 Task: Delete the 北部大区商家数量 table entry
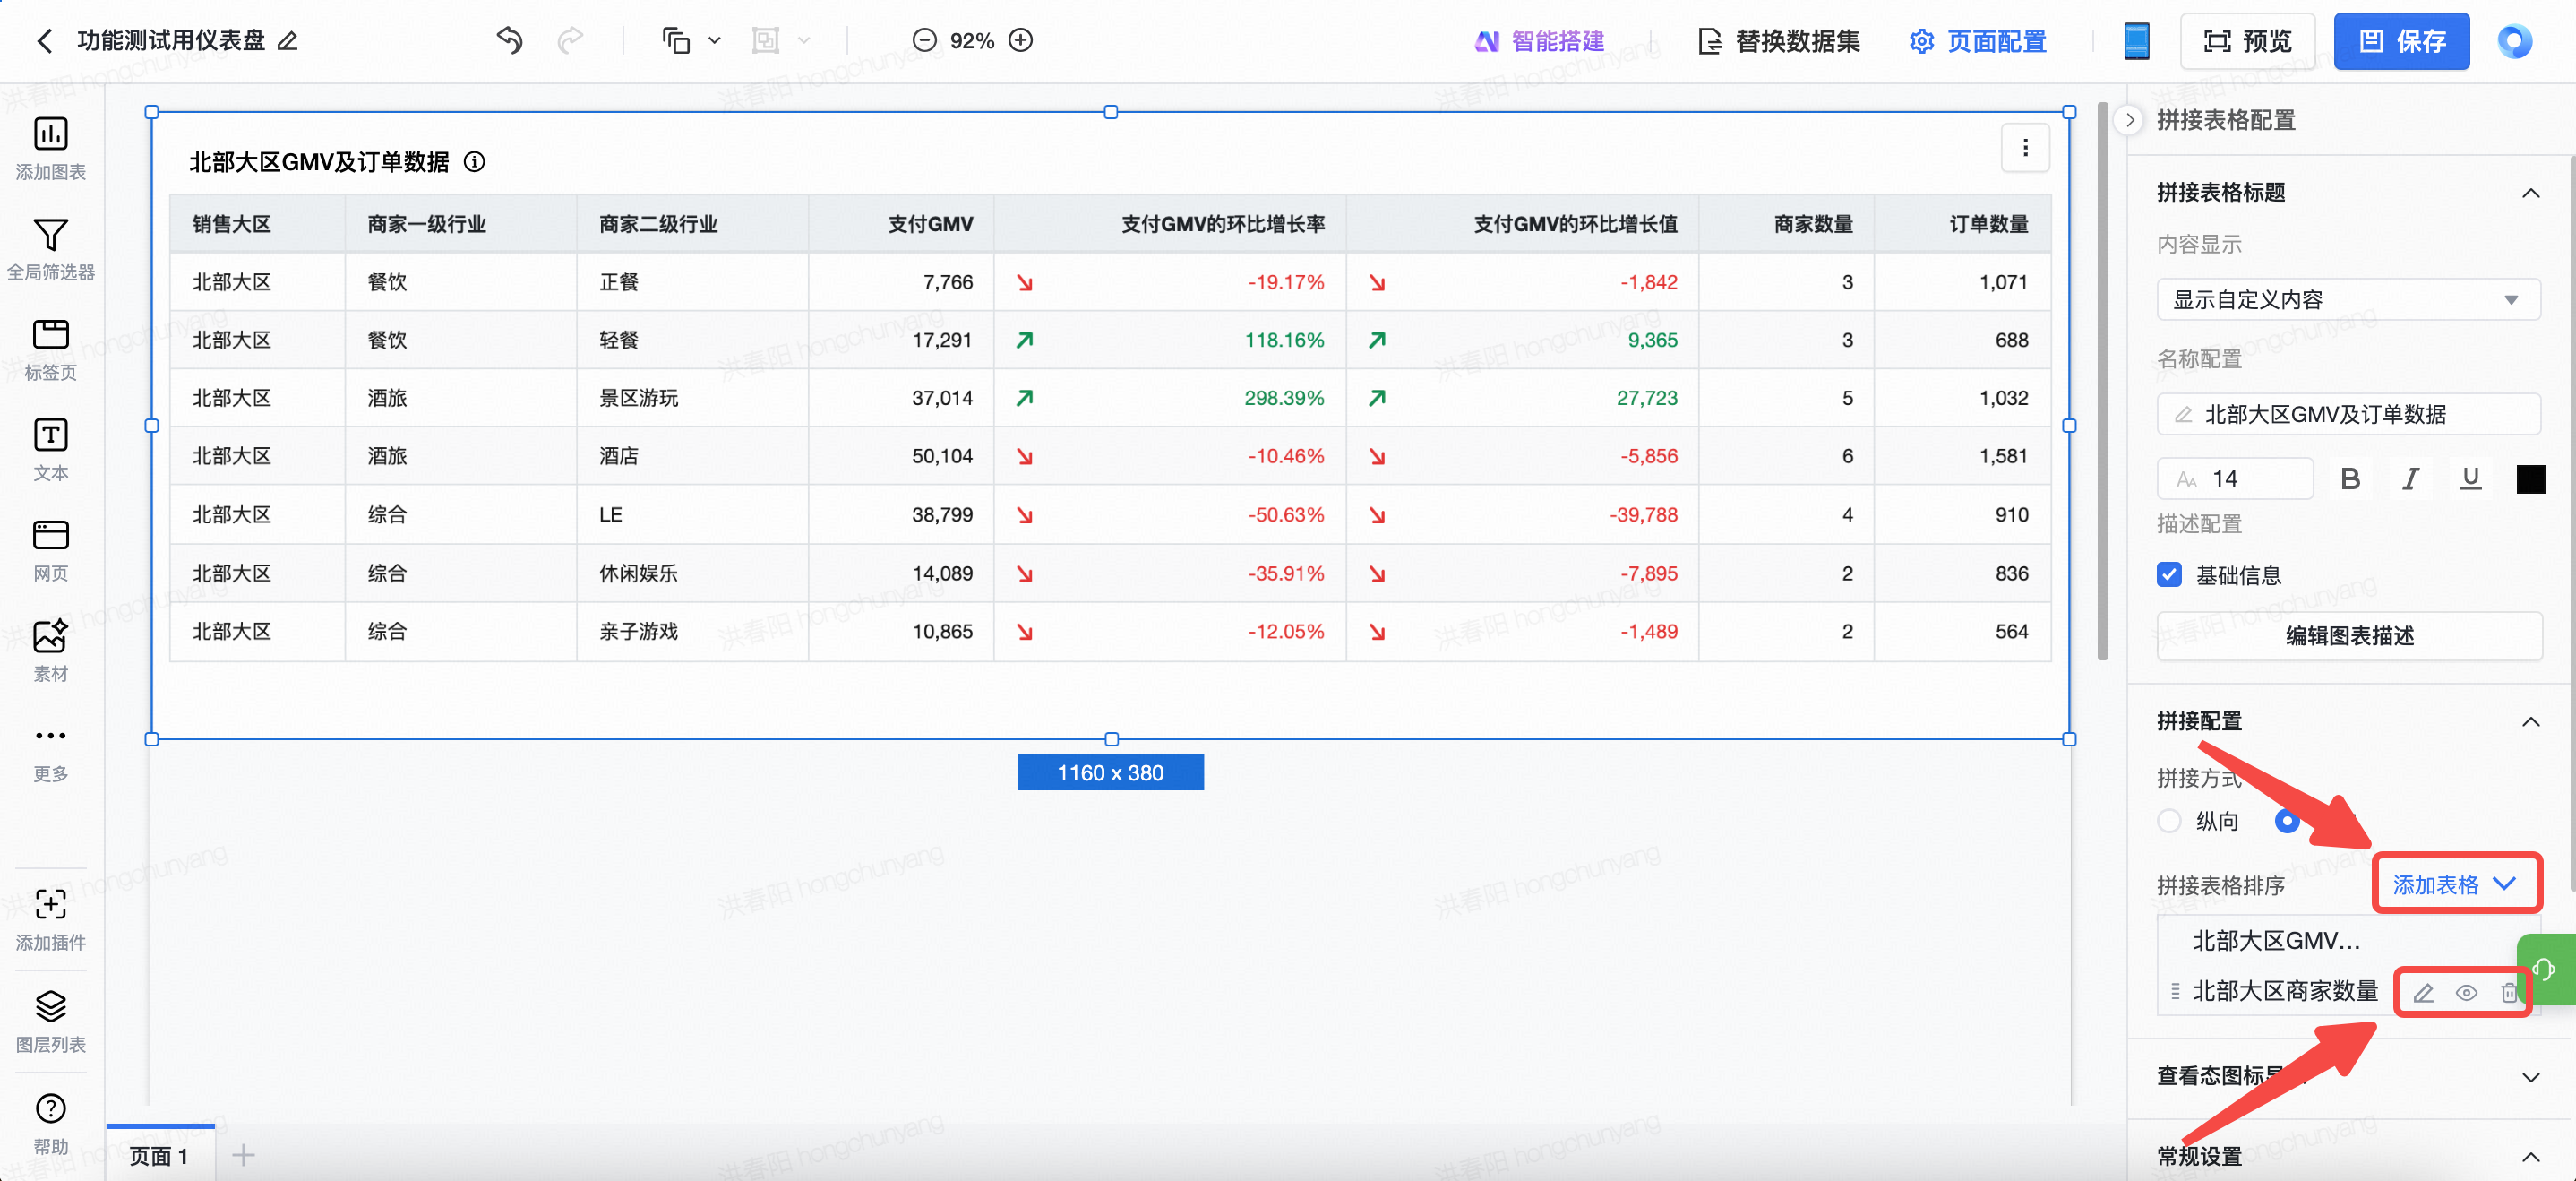[x=2509, y=992]
